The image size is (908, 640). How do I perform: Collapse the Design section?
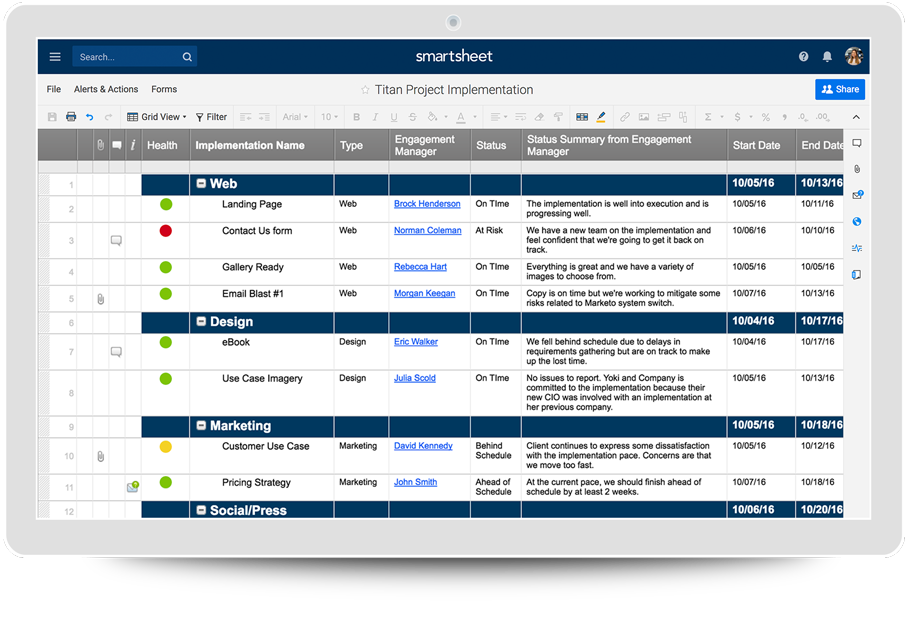click(x=201, y=321)
